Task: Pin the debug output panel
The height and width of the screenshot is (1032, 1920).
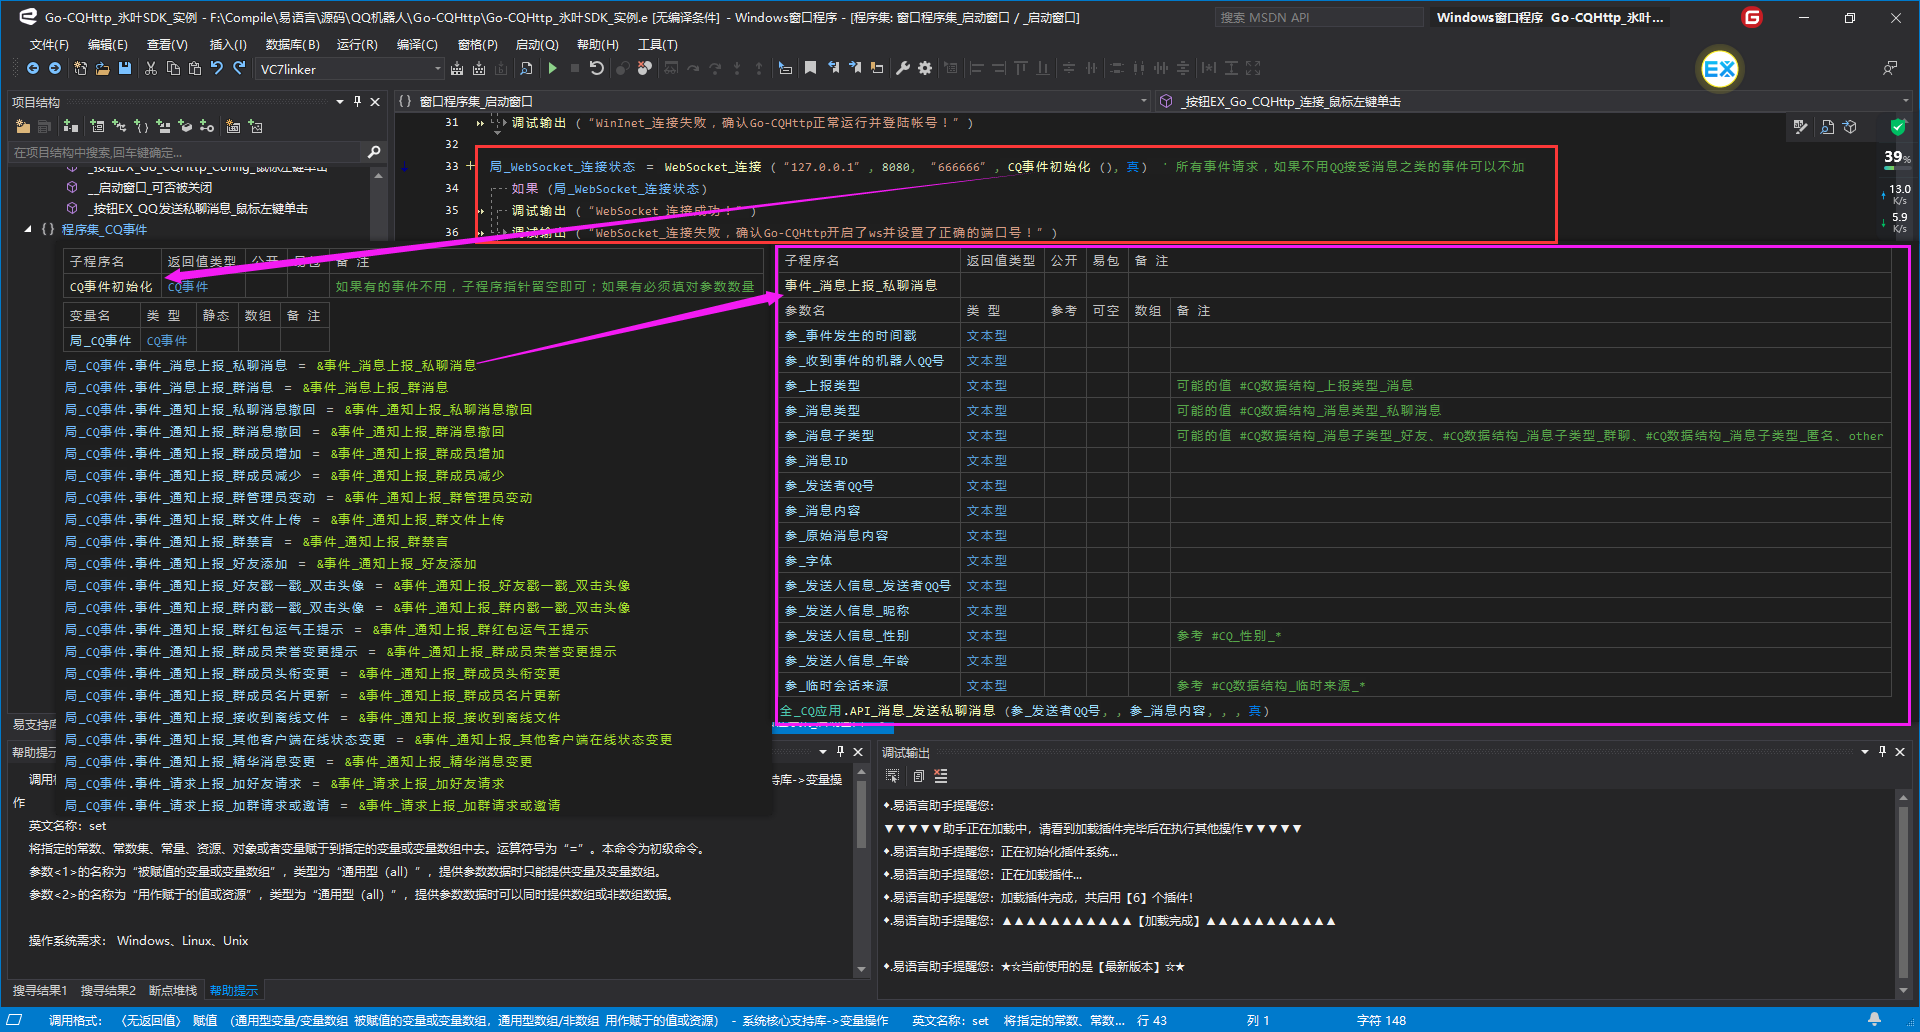Action: (1882, 752)
